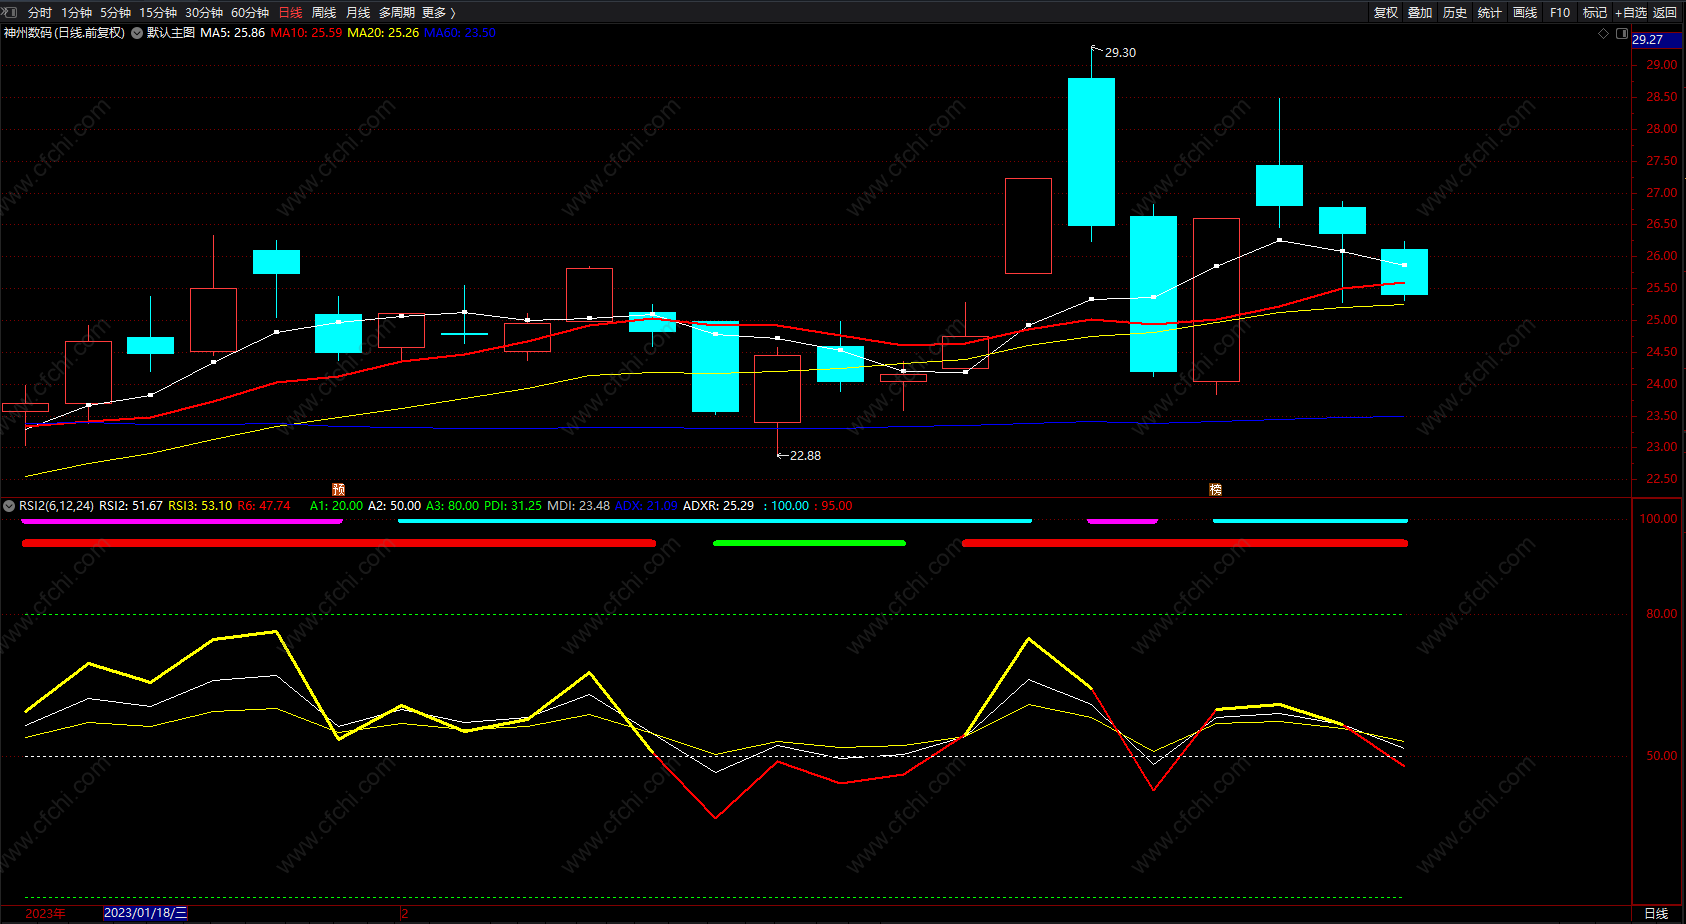Open the 多周期 multi-period view
Screen dimensions: 1686x924
tap(397, 13)
